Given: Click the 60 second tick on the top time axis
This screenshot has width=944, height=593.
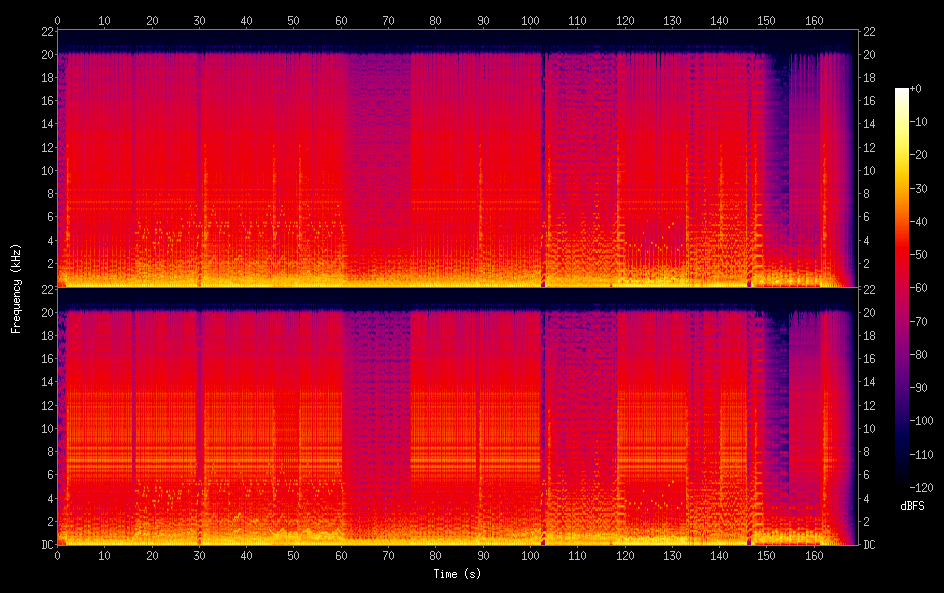Looking at the screenshot, I should point(340,19).
